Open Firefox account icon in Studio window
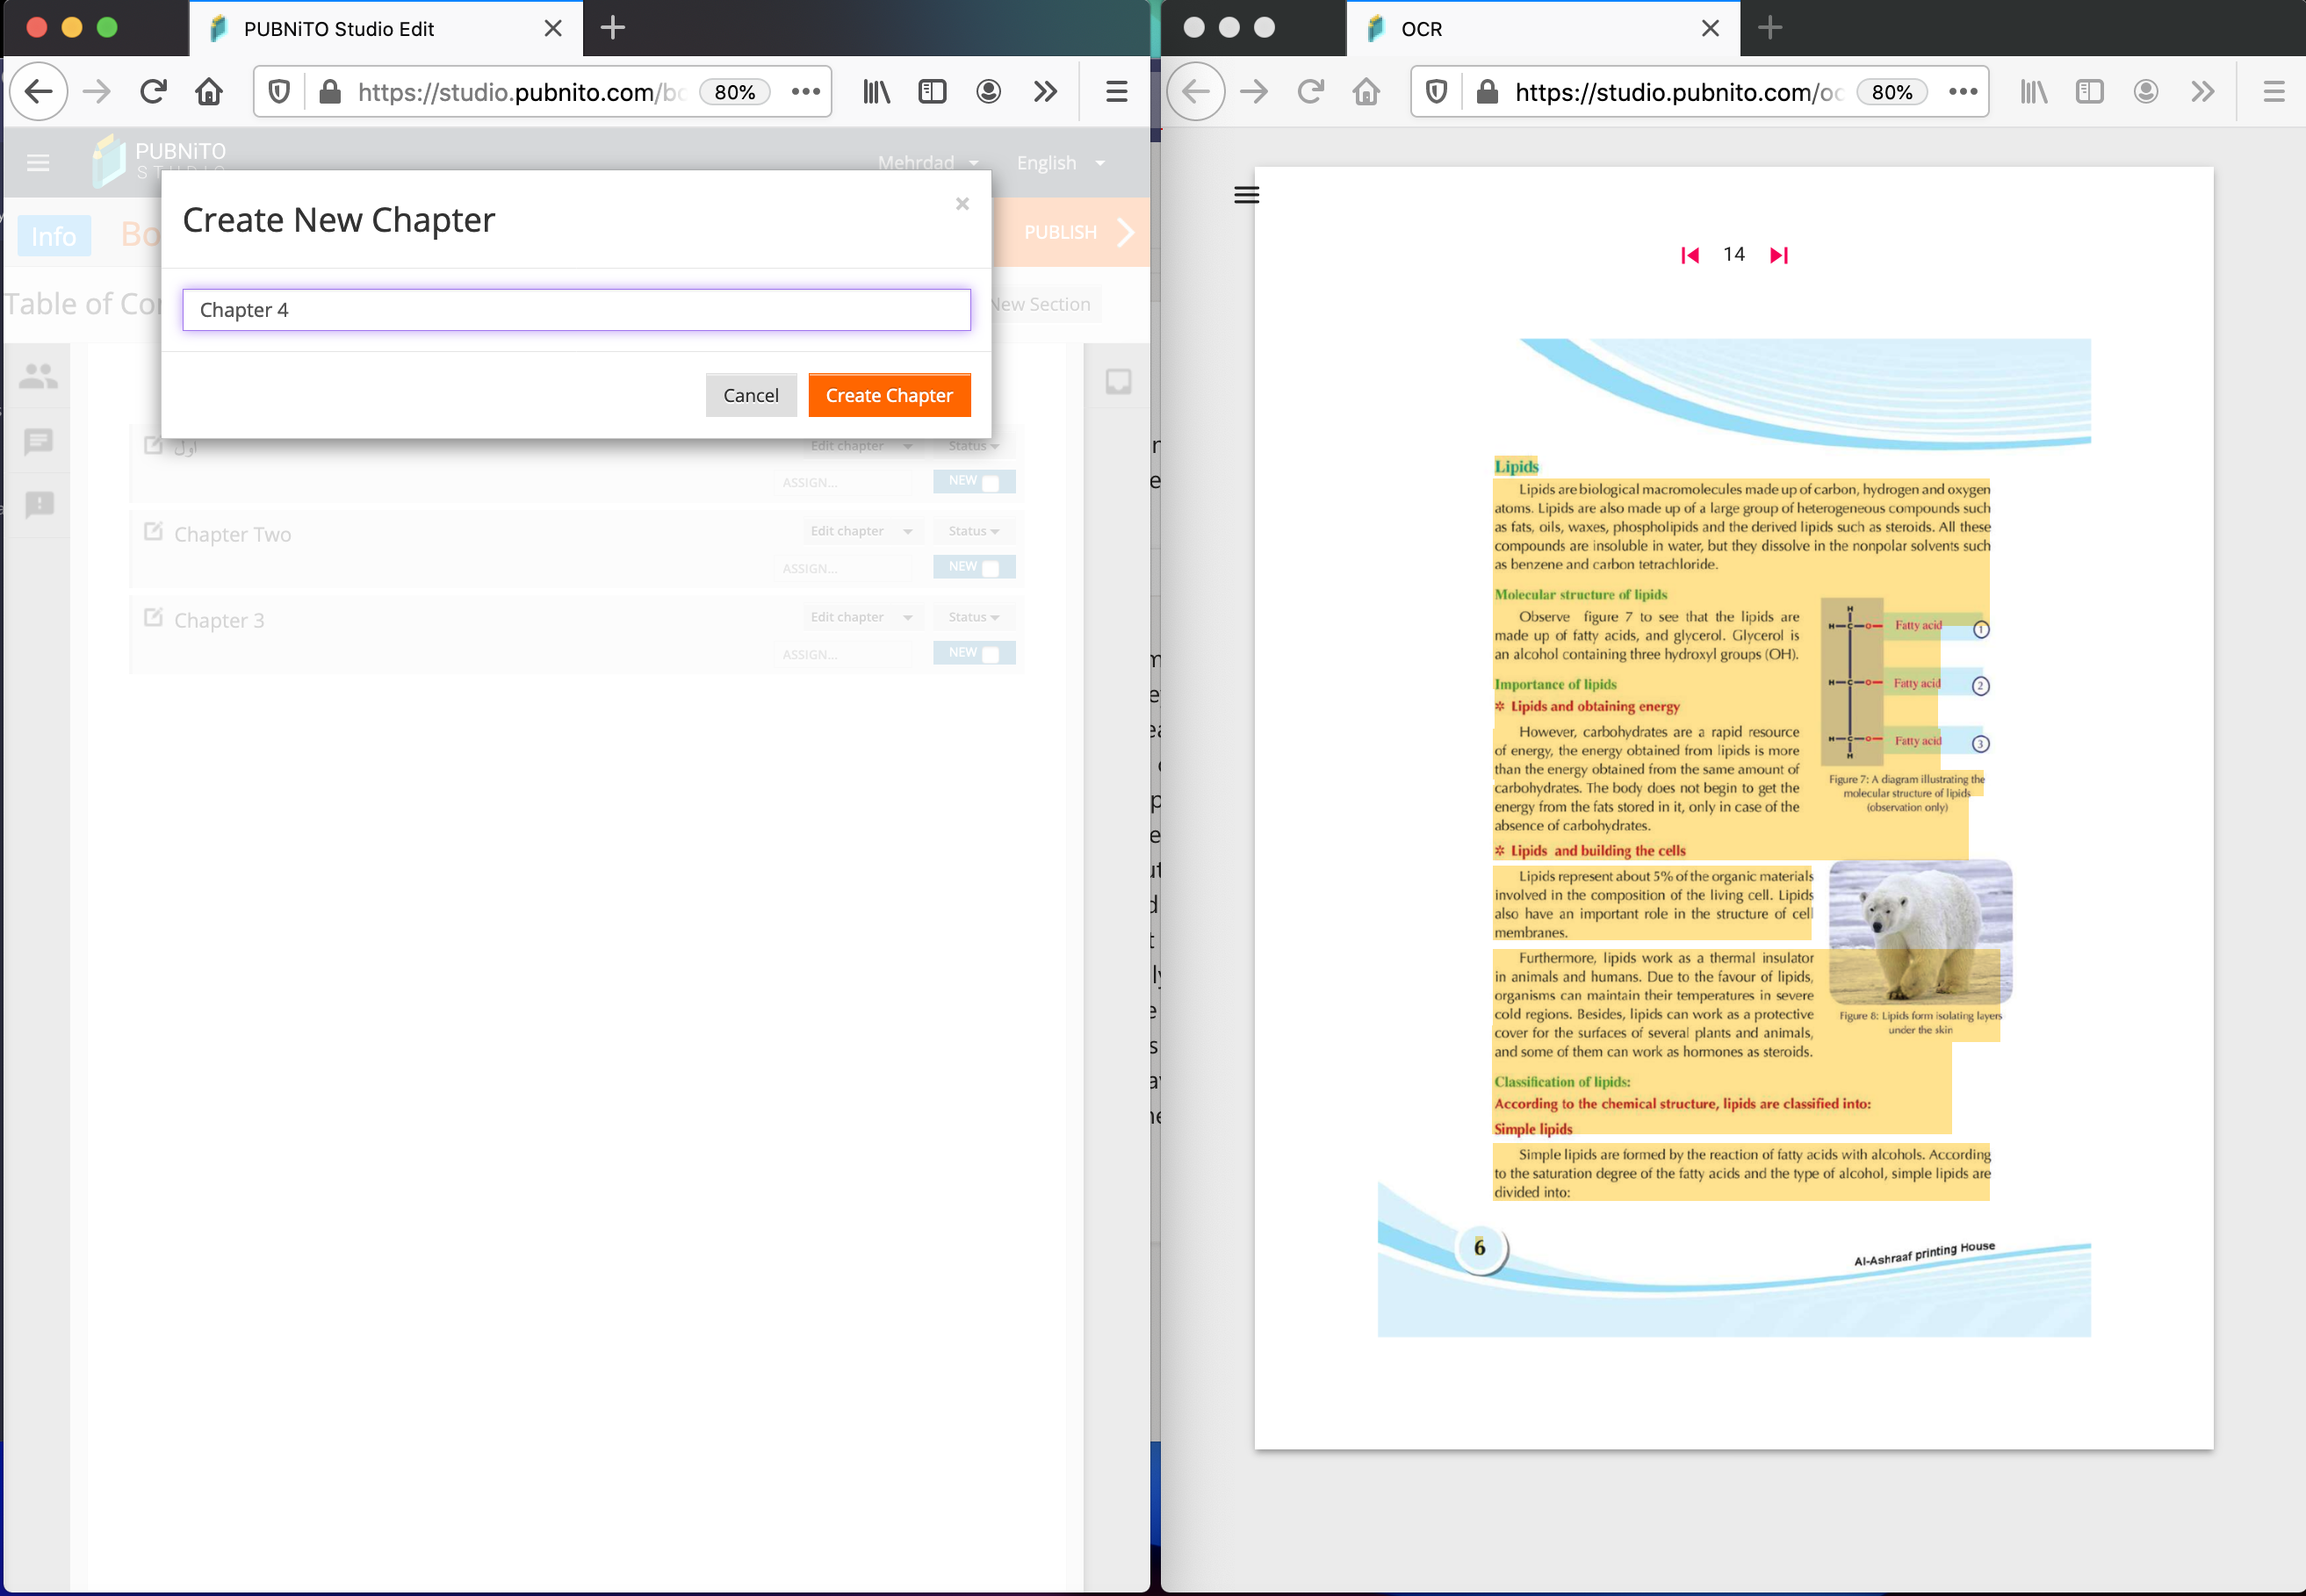2306x1596 pixels. 989,92
